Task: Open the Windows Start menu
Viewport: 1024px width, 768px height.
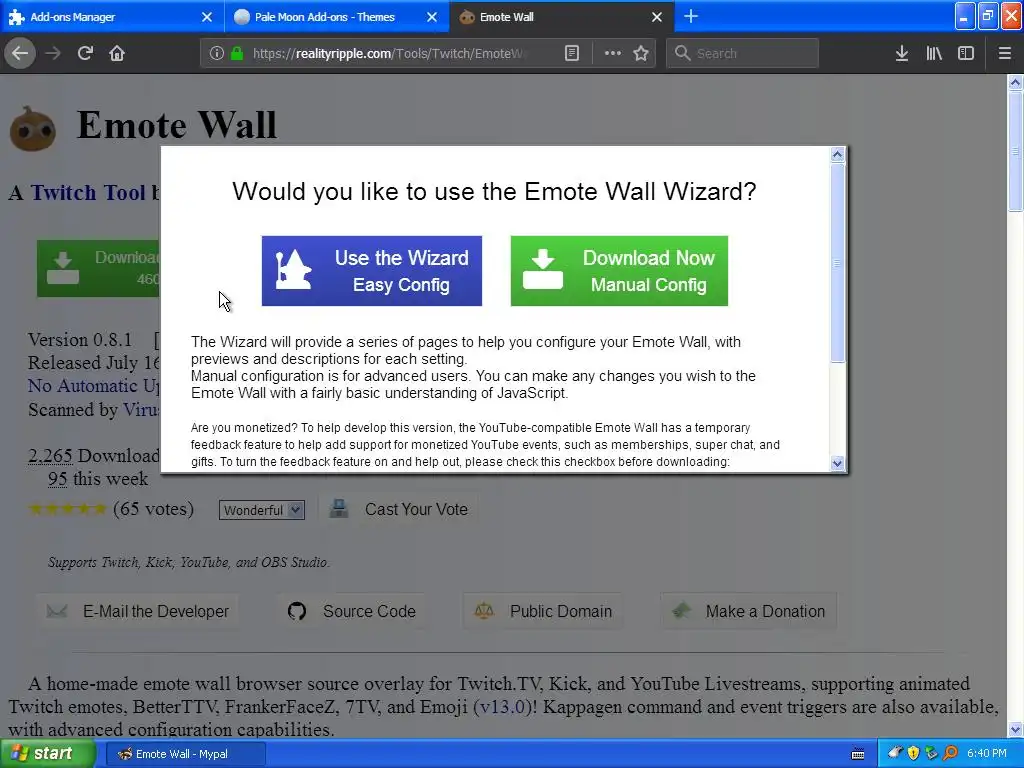Action: (x=48, y=754)
